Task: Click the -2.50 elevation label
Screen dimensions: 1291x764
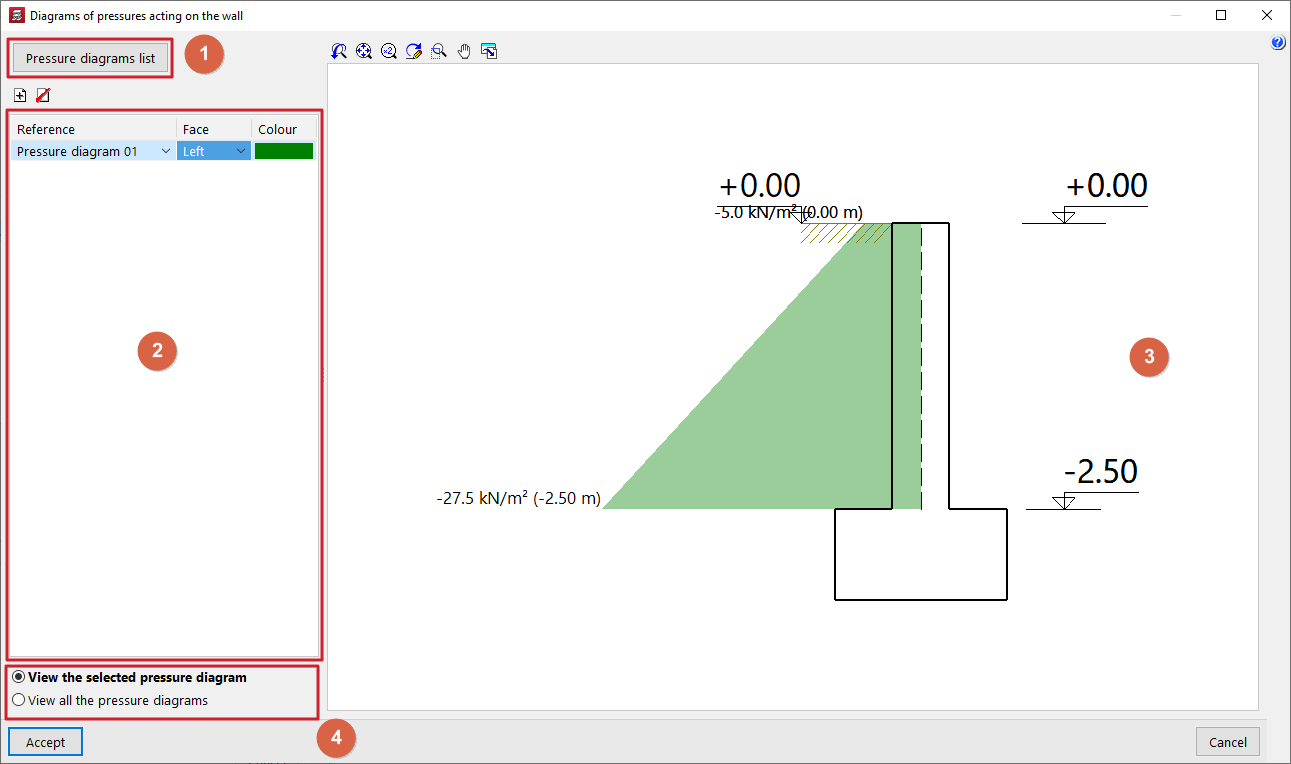Action: (1101, 471)
